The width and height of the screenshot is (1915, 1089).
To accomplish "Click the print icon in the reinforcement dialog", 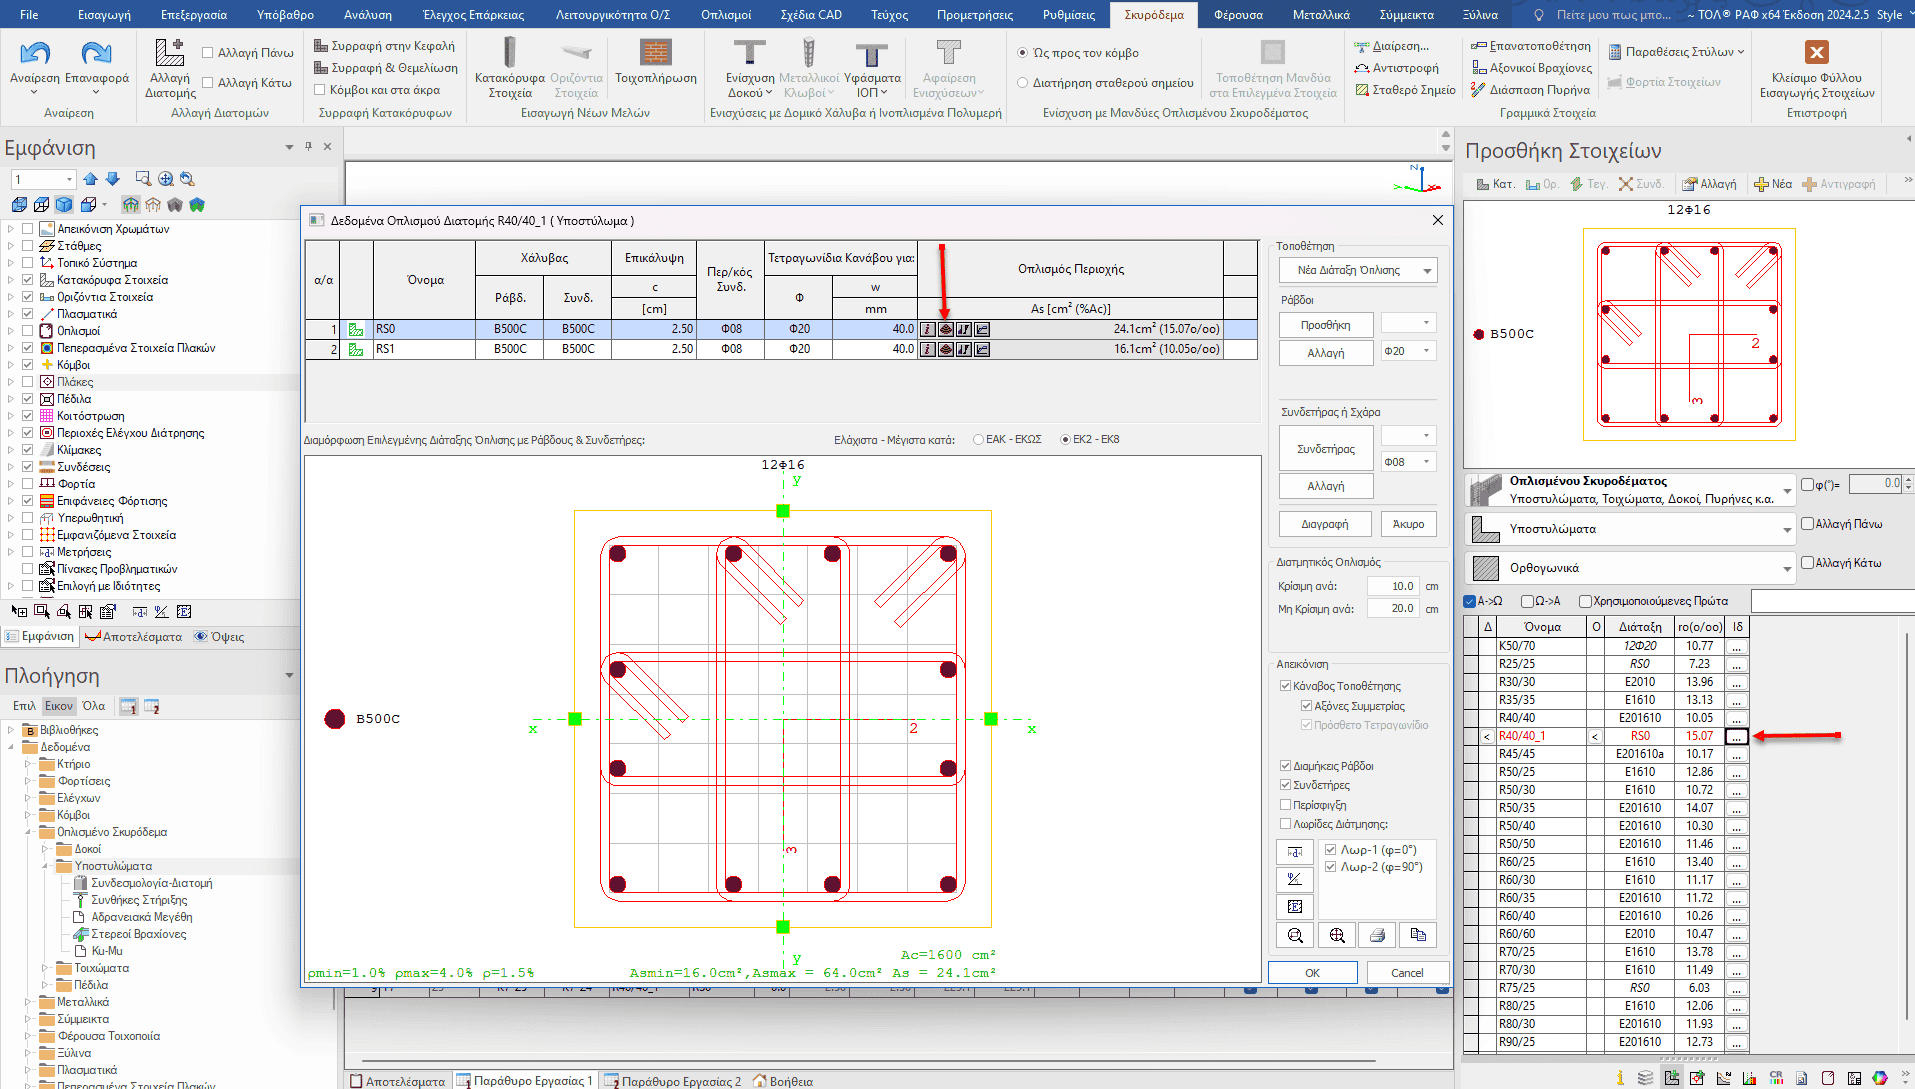I will coord(1377,935).
